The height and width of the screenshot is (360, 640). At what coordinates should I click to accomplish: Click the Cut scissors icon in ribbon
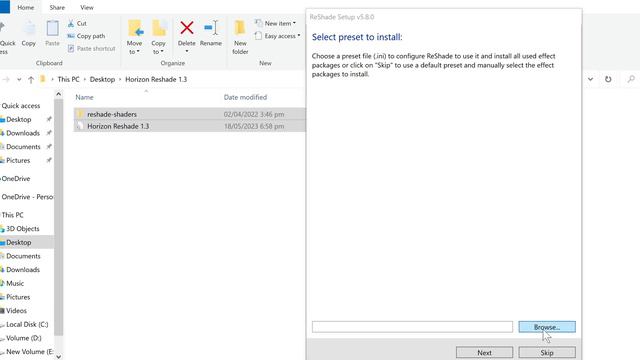(x=71, y=24)
